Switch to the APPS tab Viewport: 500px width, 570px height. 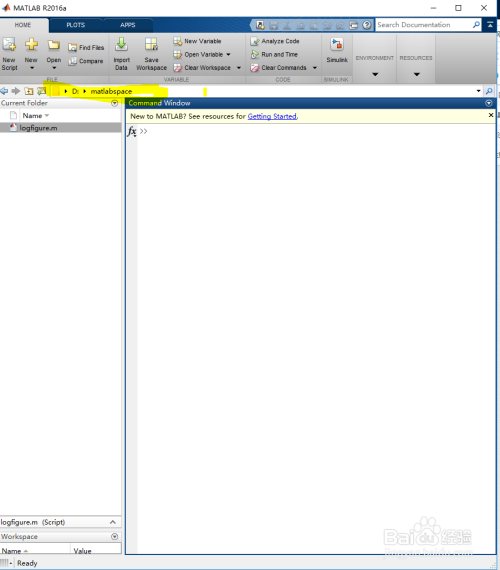(128, 25)
